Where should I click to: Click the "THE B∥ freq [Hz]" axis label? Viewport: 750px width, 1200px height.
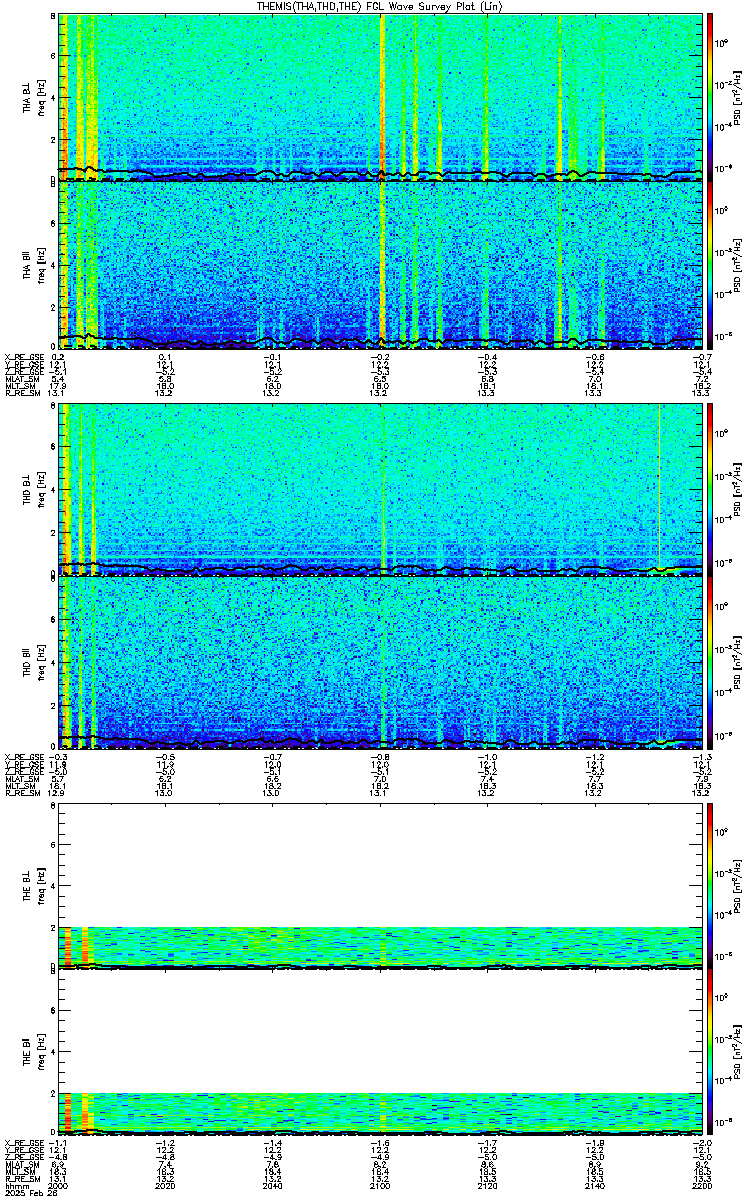pos(32,1051)
